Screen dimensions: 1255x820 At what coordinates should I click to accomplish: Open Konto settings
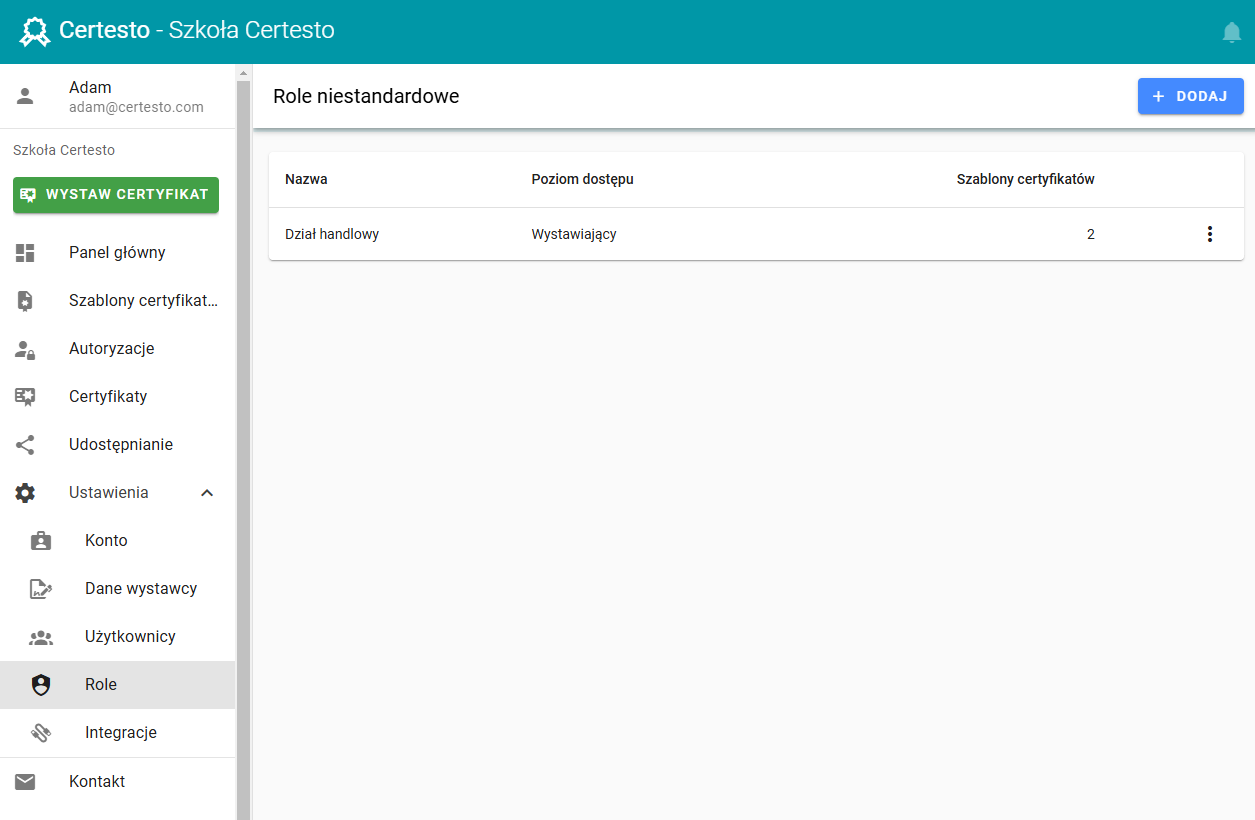point(117,541)
